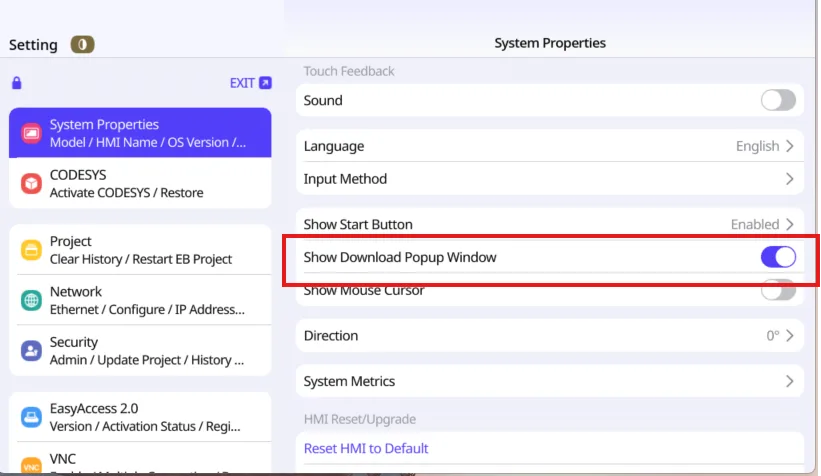The width and height of the screenshot is (821, 476).
Task: Click the Sound row label
Action: [x=323, y=101]
